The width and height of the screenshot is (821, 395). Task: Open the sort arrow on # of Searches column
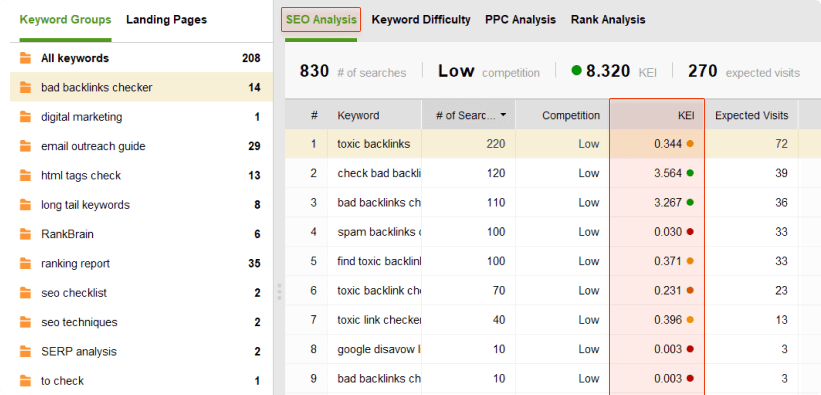coord(504,115)
